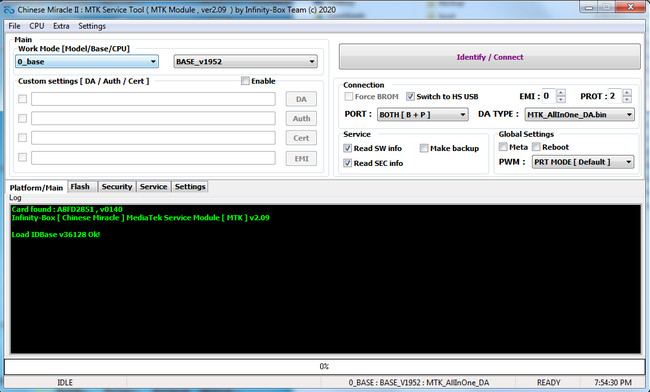Viewport: 650px width, 392px height.
Task: Increase the EMI value with up arrow
Action: pos(561,92)
